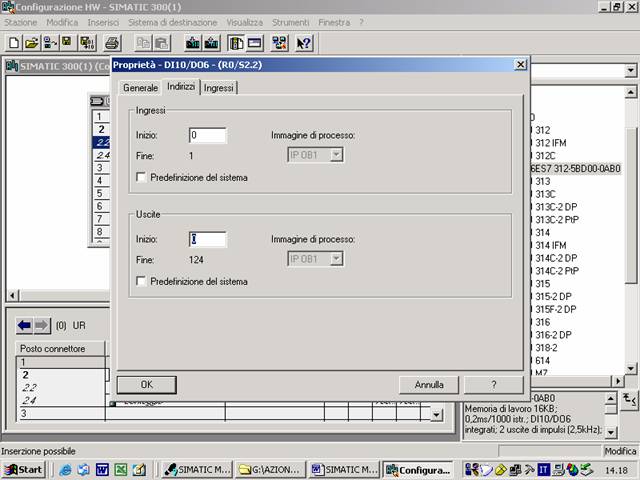The width and height of the screenshot is (640, 480).
Task: Open Excel from the quick launch bar
Action: coord(120,469)
